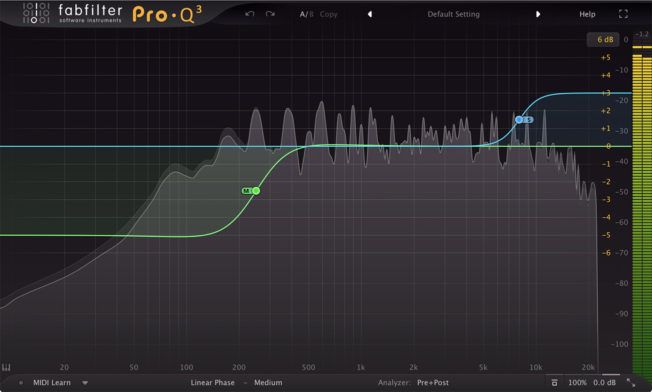Image resolution: width=652 pixels, height=392 pixels.
Task: Open the Linear Phase processing mode menu
Action: (212, 382)
